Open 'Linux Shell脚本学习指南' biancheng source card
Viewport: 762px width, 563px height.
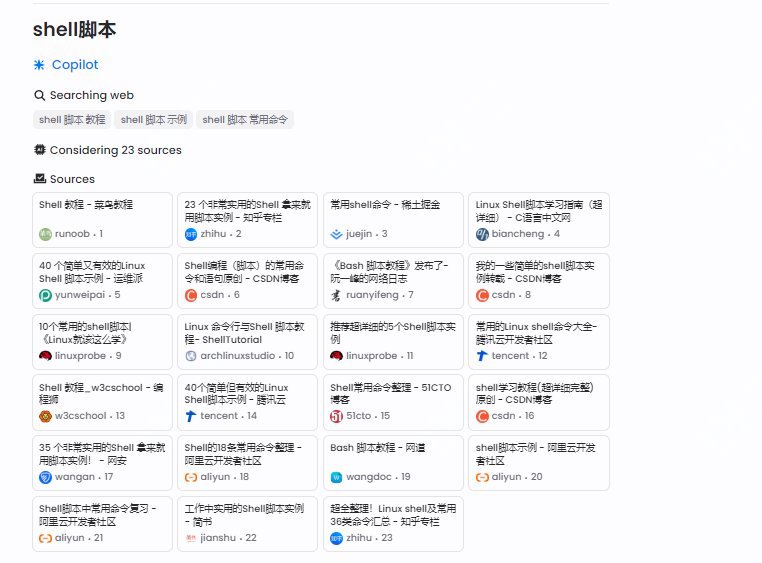click(x=539, y=219)
